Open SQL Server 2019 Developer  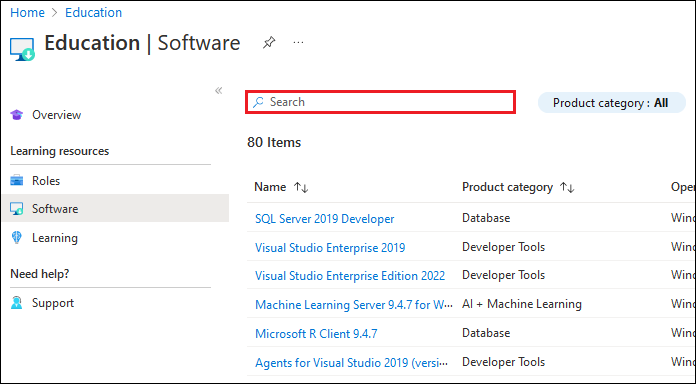tap(324, 219)
